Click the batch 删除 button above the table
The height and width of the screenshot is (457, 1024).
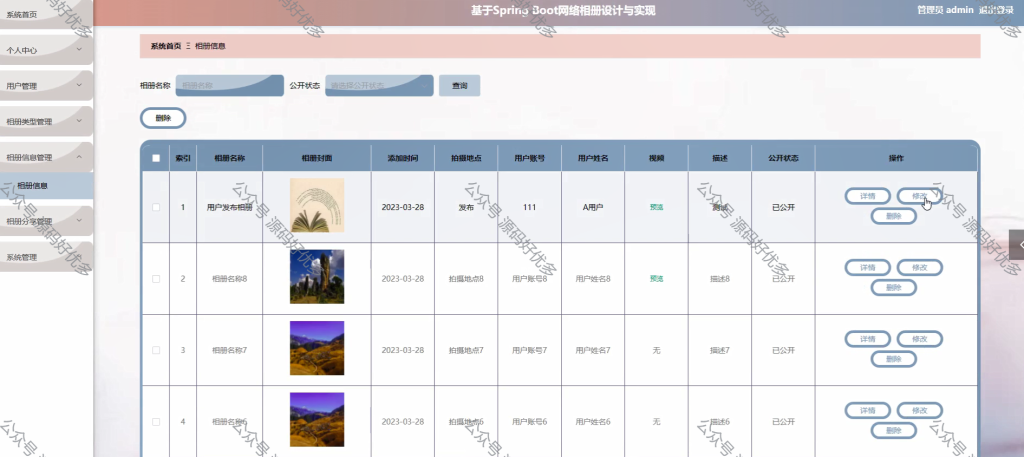pos(163,118)
